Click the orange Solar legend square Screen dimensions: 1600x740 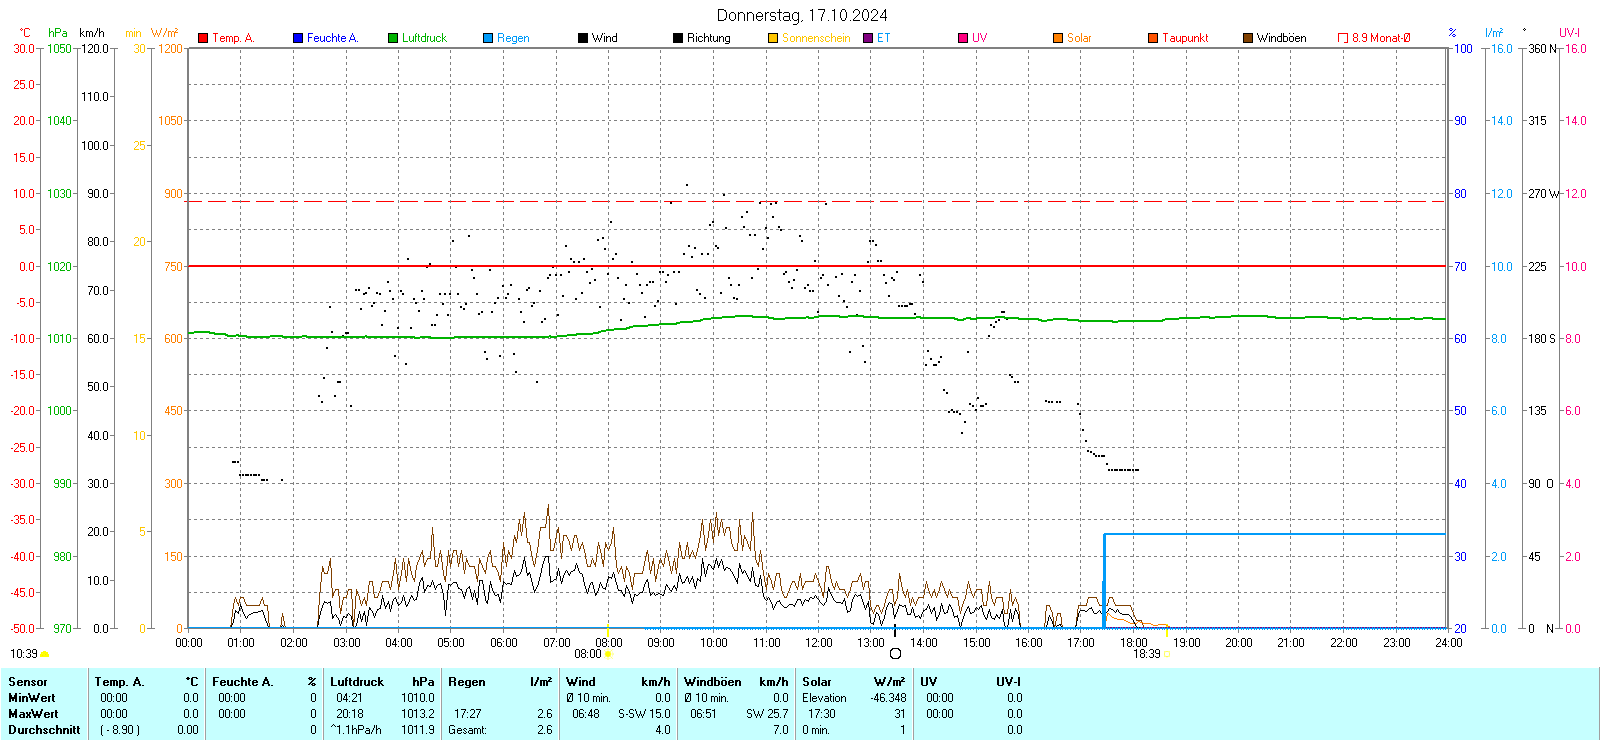click(1058, 38)
